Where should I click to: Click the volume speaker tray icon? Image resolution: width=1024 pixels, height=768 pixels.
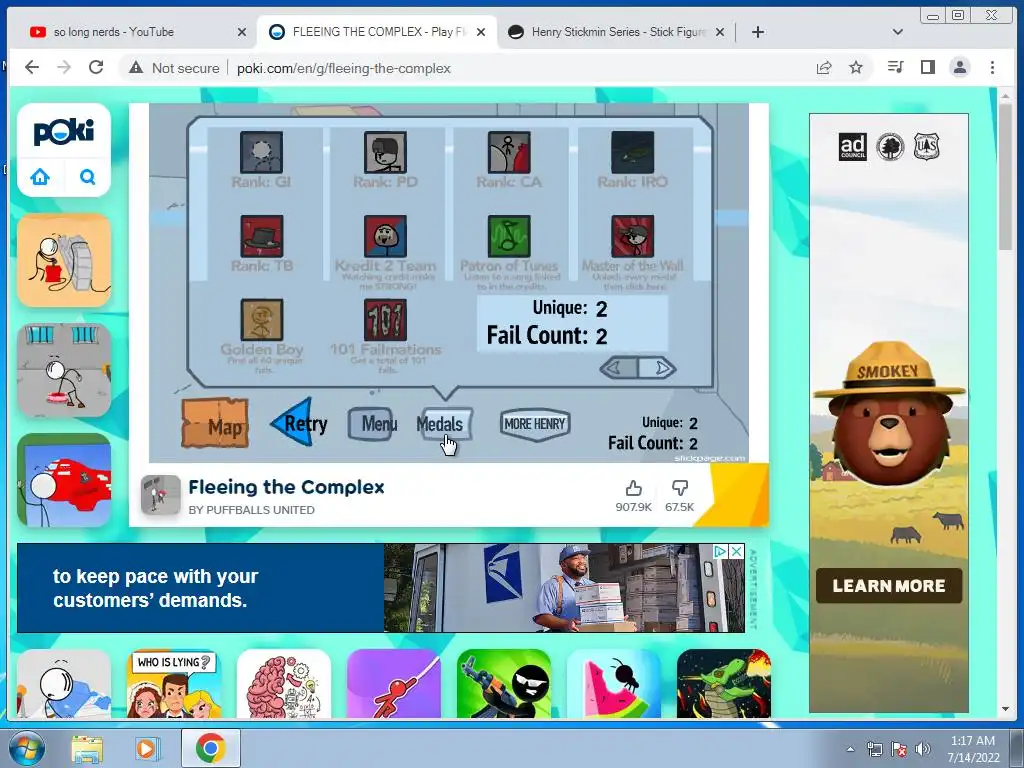click(923, 749)
